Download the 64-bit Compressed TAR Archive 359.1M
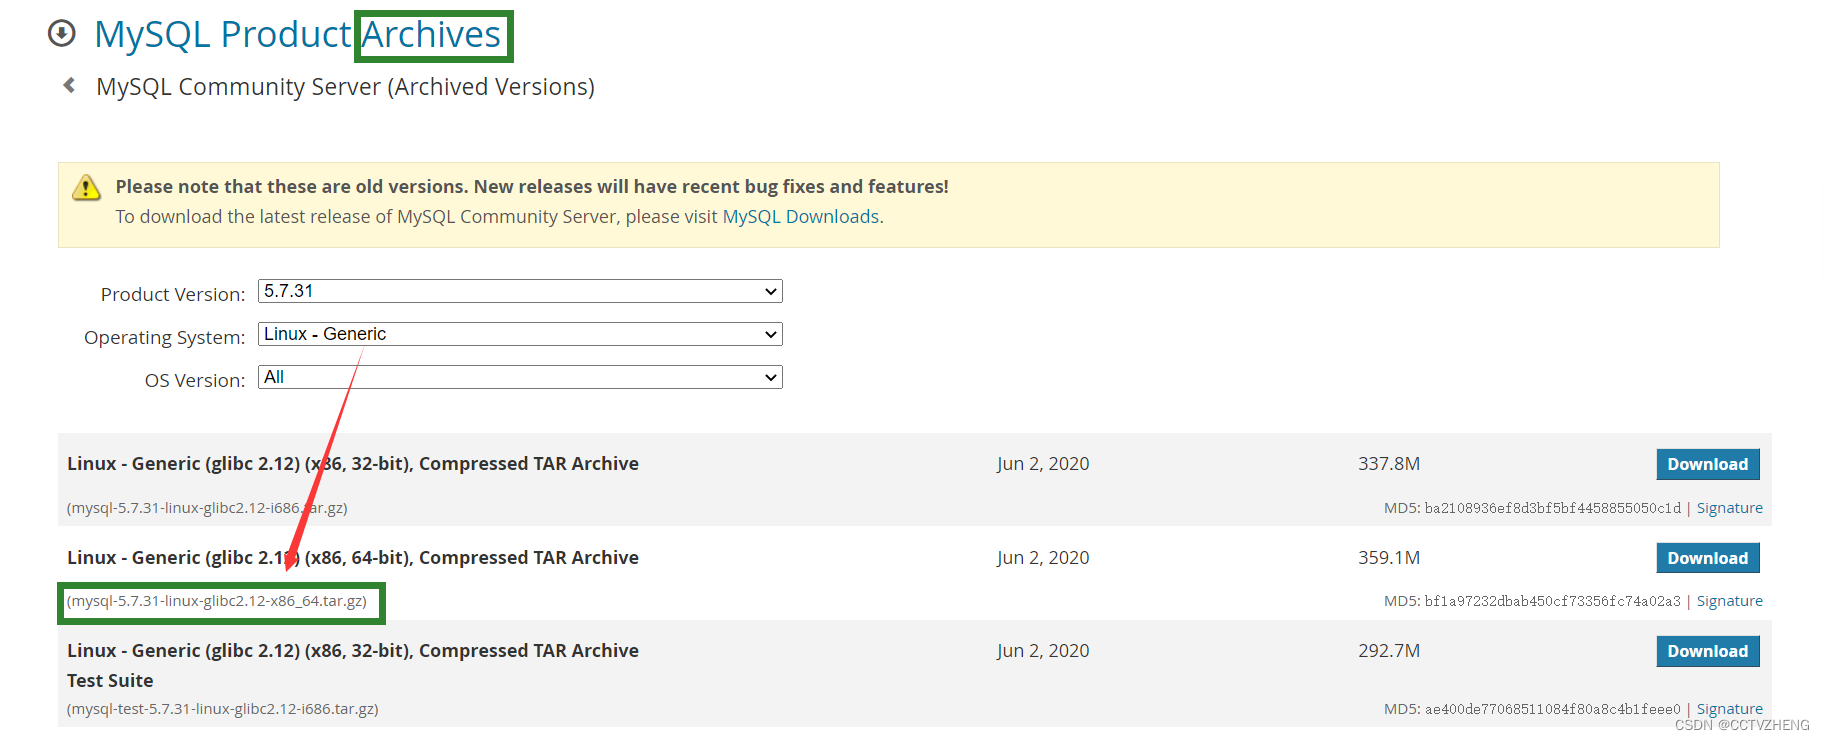 (x=1708, y=558)
